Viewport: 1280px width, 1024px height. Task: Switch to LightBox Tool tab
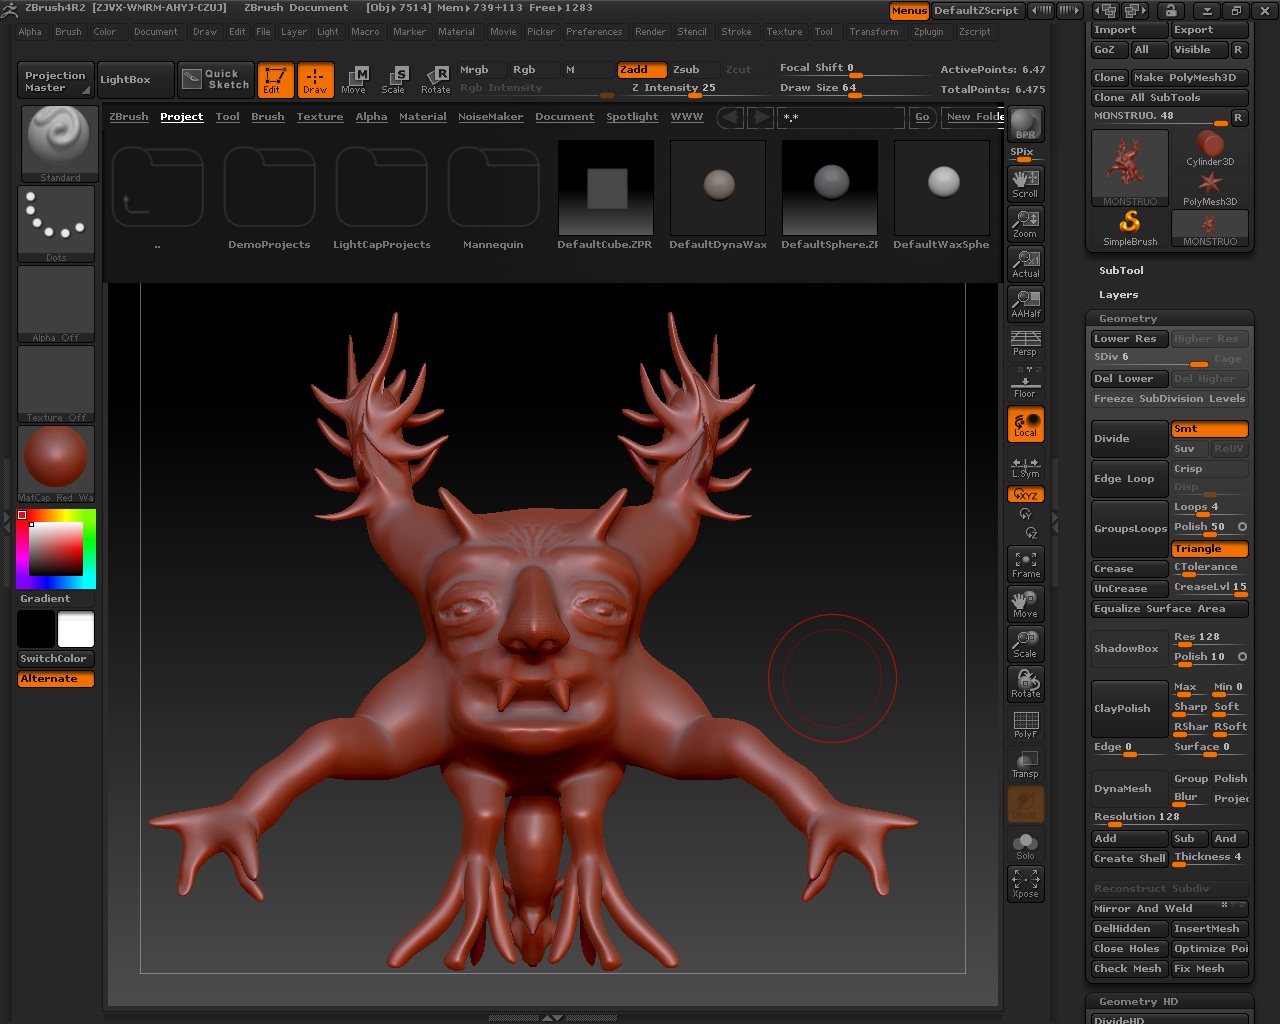[228, 117]
